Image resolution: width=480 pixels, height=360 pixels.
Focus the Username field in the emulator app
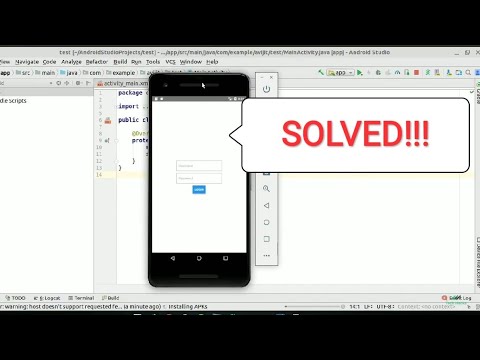pos(199,166)
